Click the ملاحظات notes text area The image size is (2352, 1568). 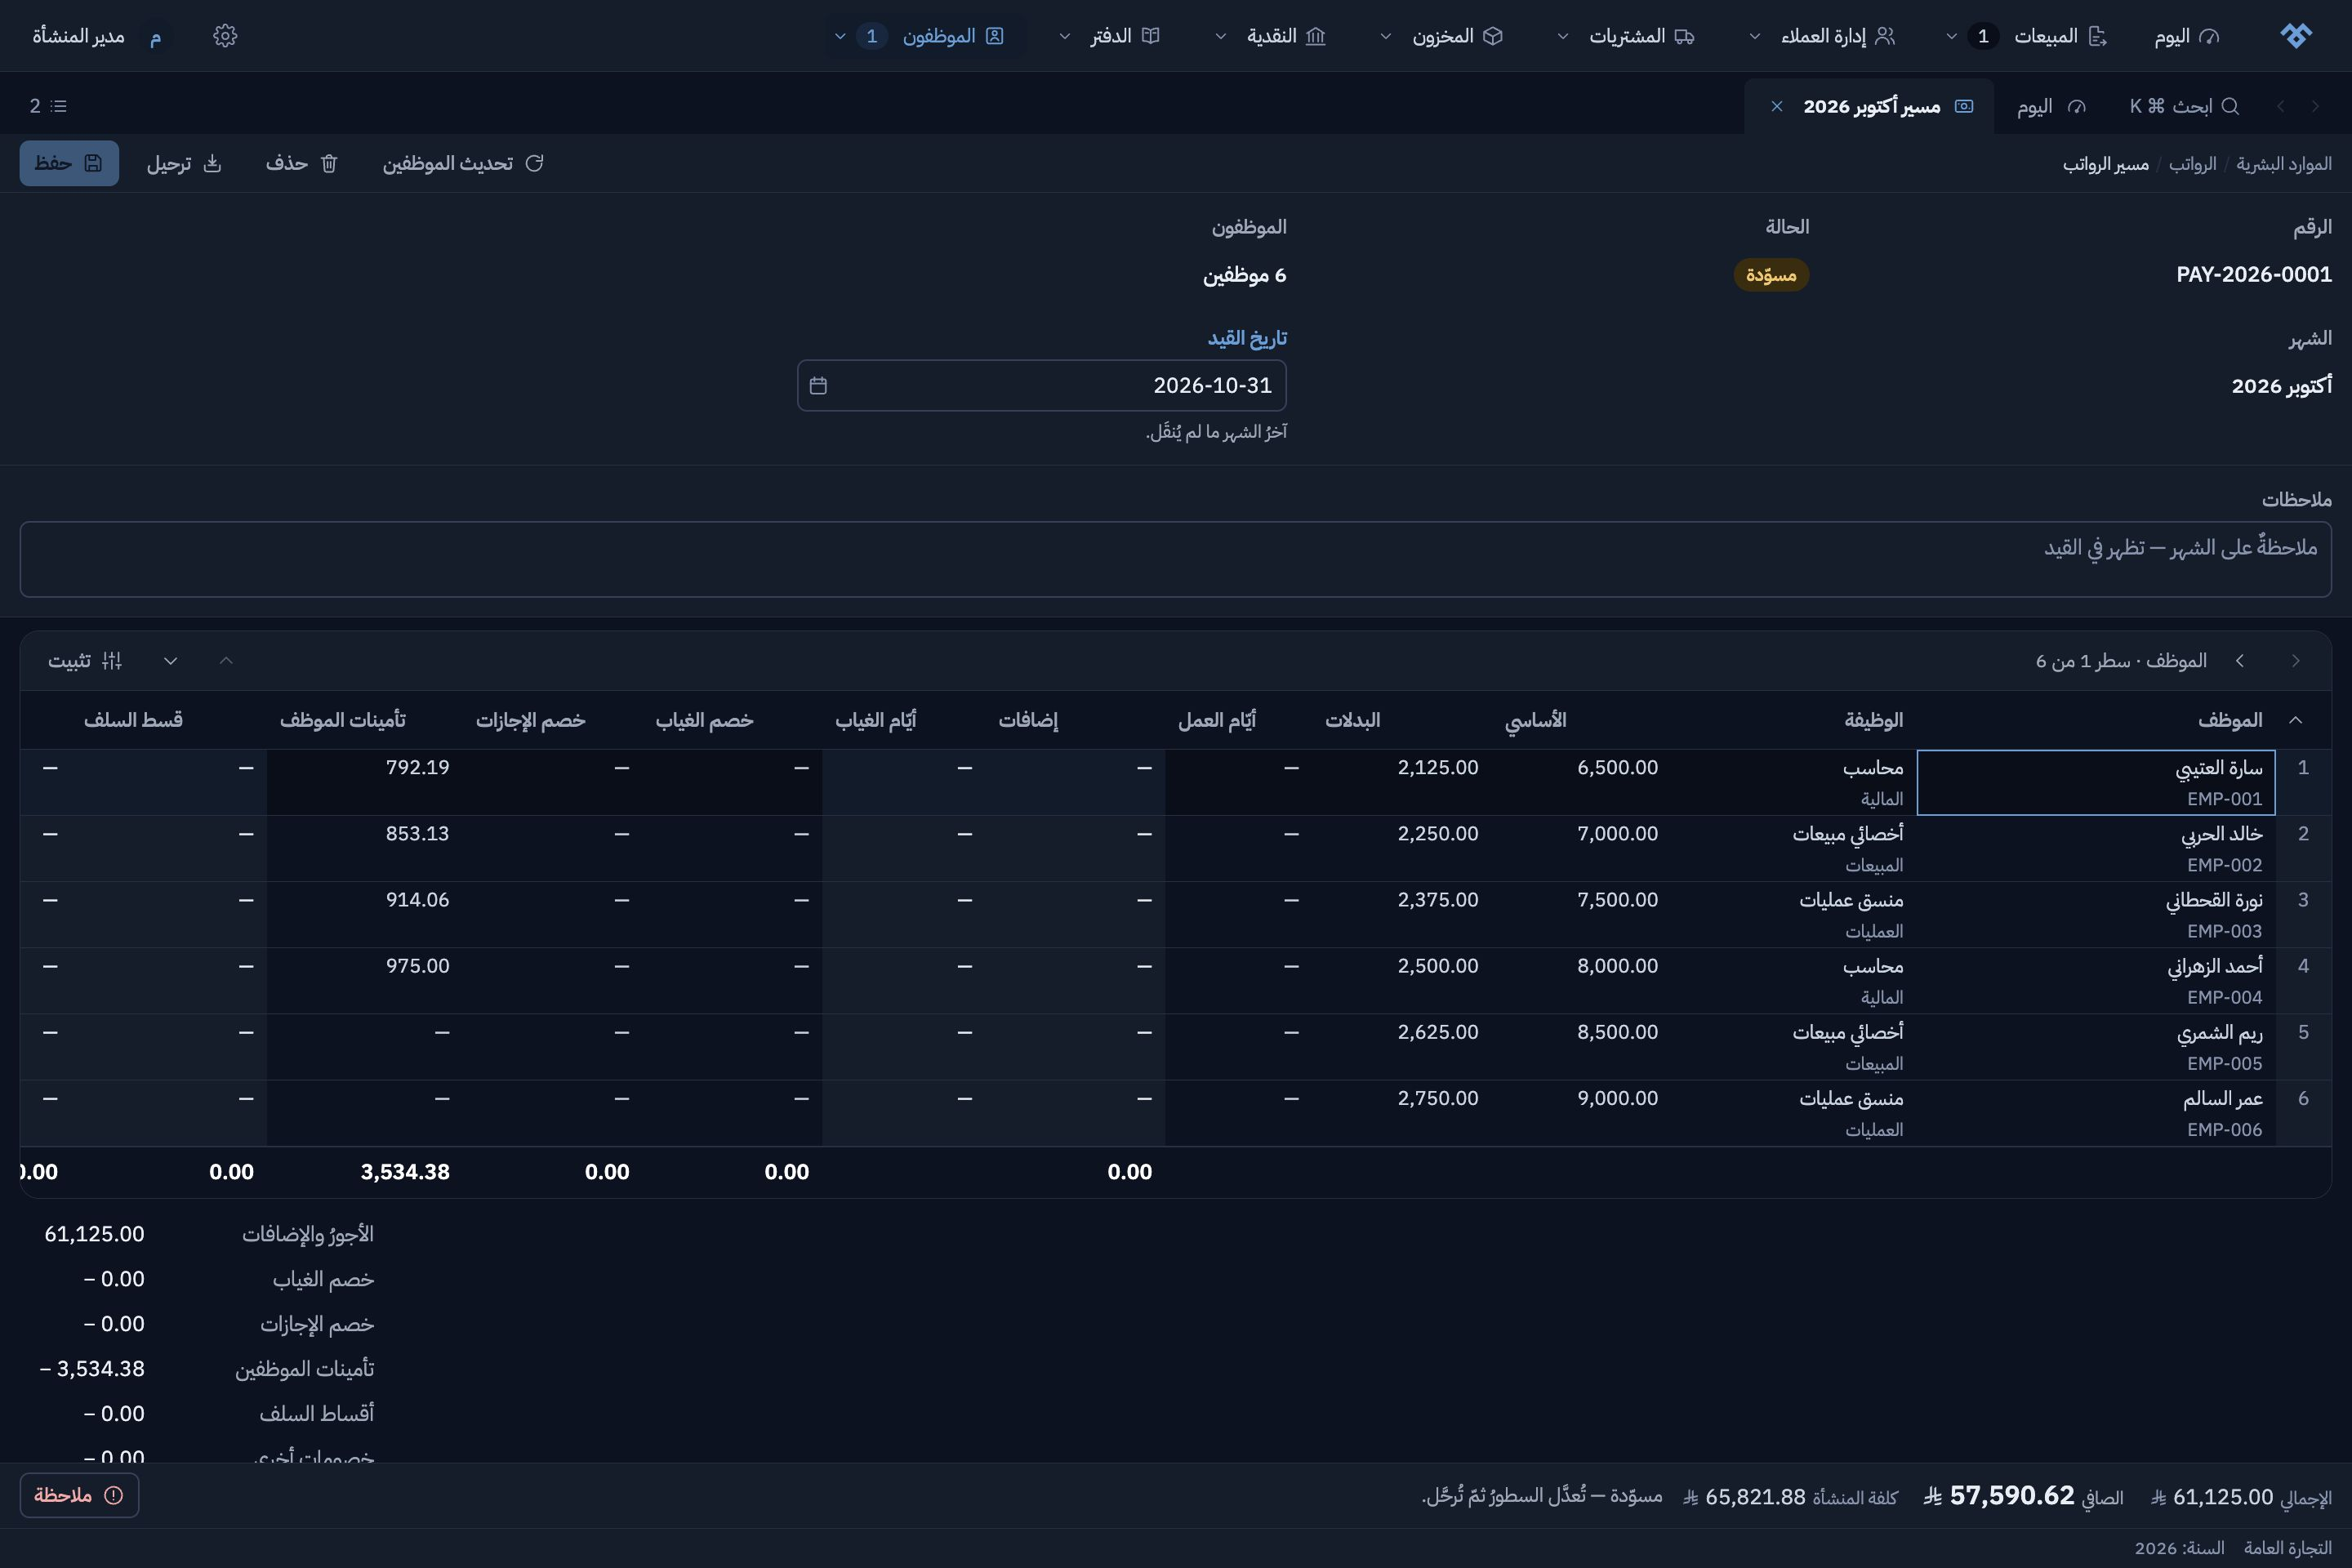[x=1176, y=559]
